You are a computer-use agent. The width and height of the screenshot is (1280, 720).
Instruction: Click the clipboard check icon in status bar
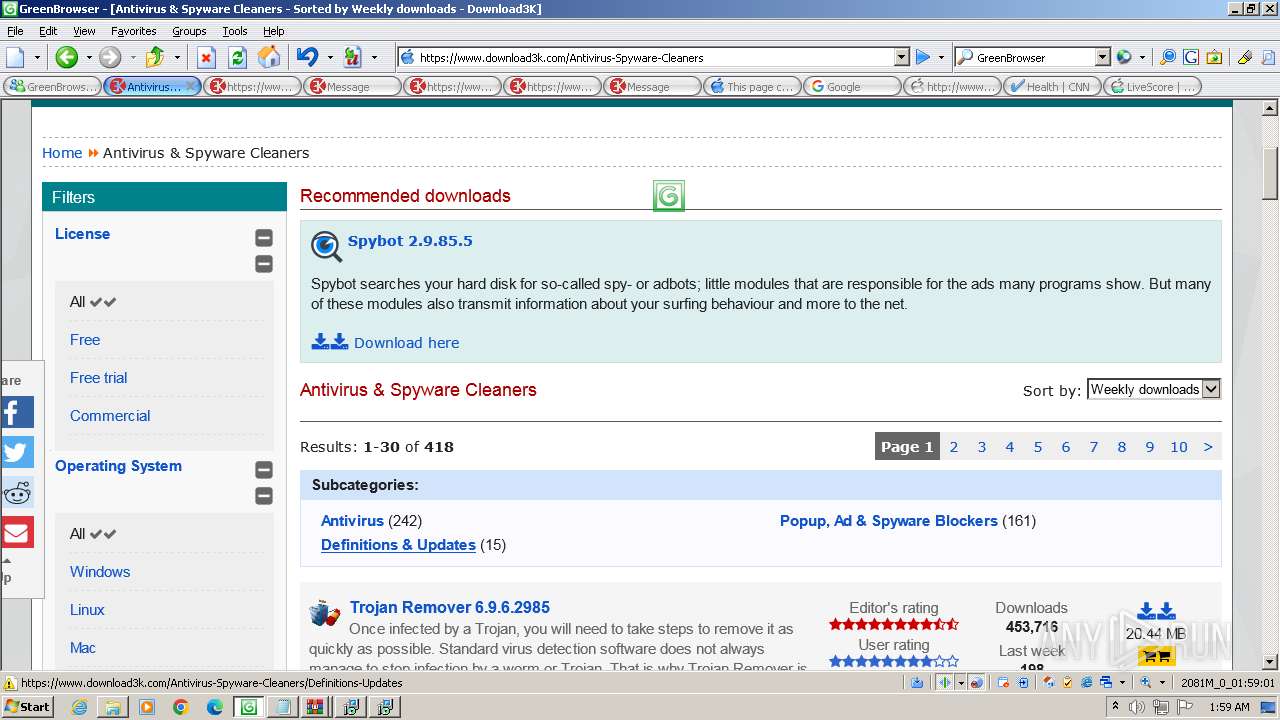tap(1067, 682)
